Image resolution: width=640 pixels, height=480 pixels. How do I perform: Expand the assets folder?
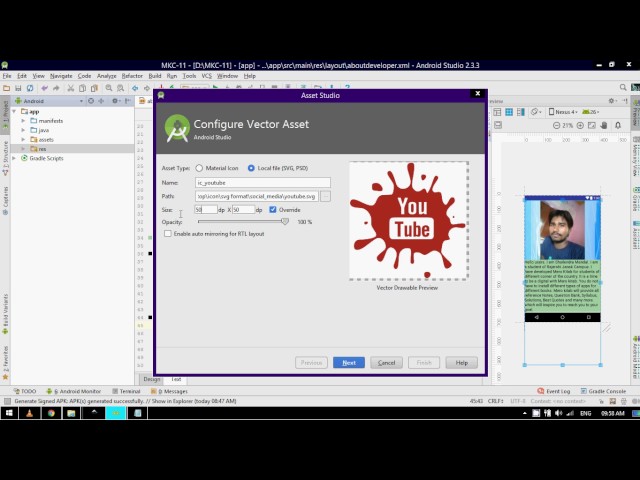[x=23, y=140]
